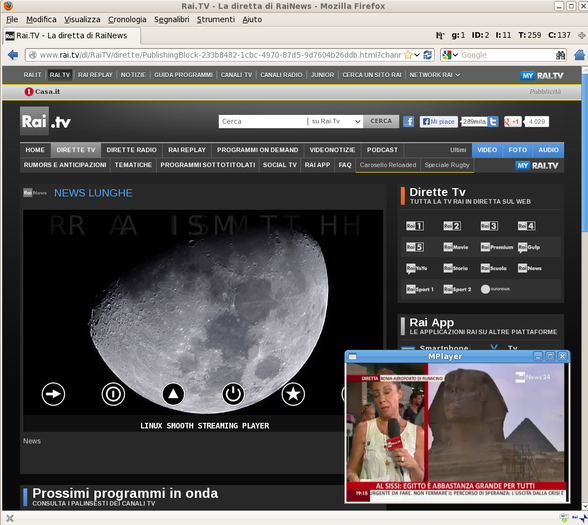This screenshot has height=525, width=588.
Task: Open the Rai 1 live channel
Action: (x=415, y=226)
